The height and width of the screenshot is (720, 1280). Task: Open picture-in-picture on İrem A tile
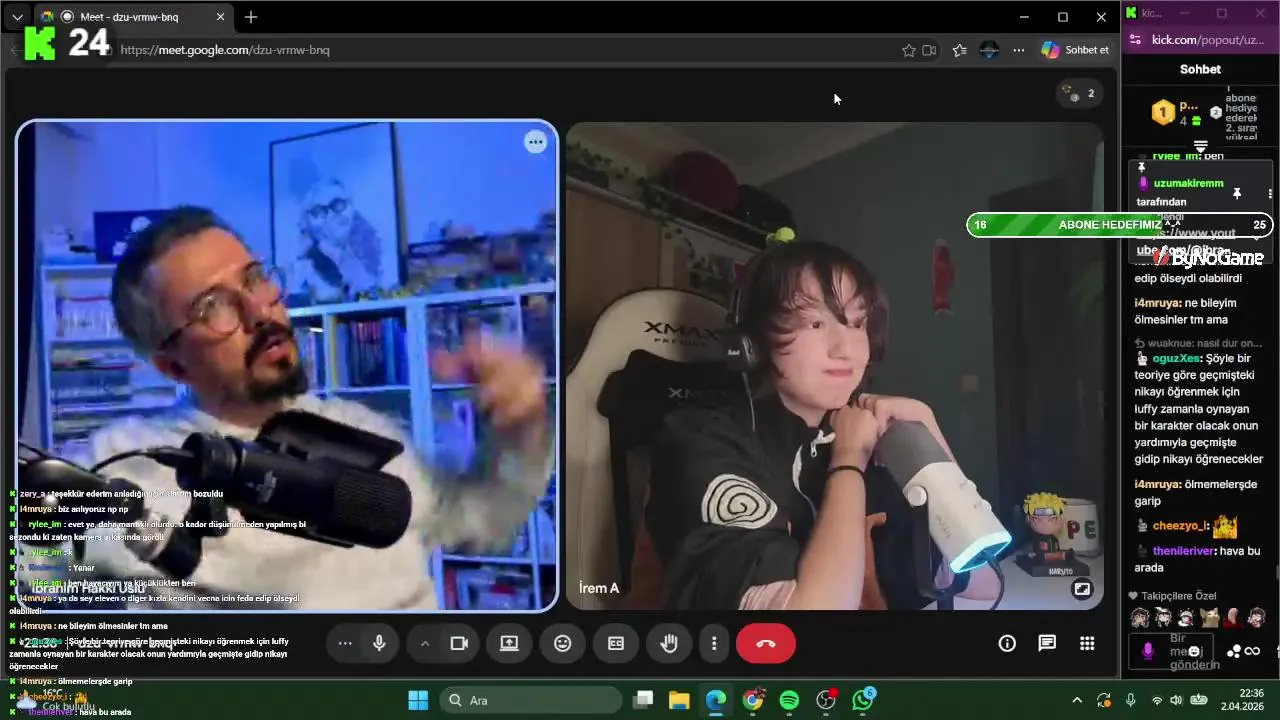(x=1082, y=589)
